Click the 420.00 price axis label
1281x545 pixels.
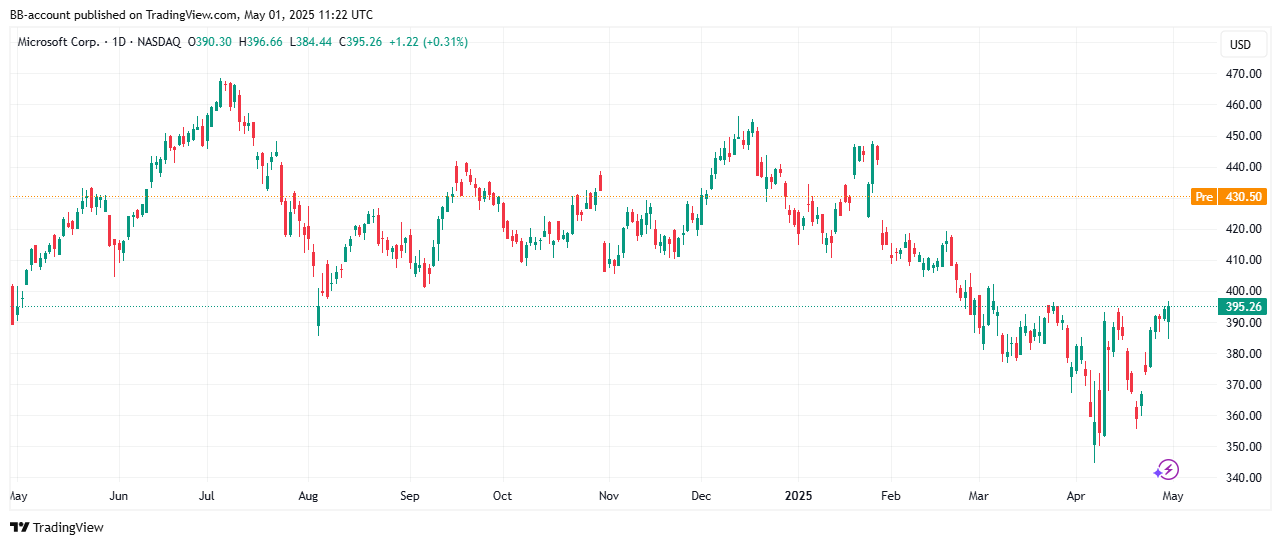point(1243,229)
